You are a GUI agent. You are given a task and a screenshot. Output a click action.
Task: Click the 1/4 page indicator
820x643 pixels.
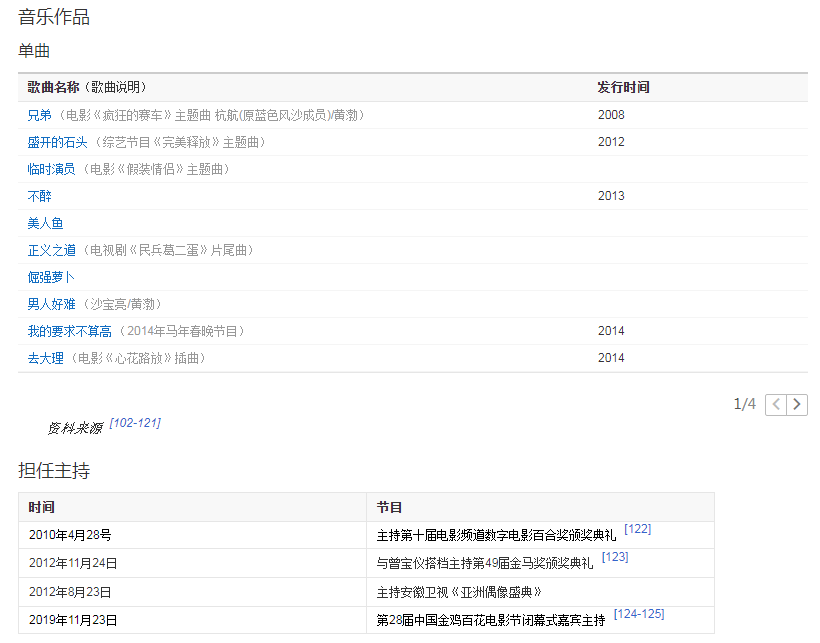744,404
